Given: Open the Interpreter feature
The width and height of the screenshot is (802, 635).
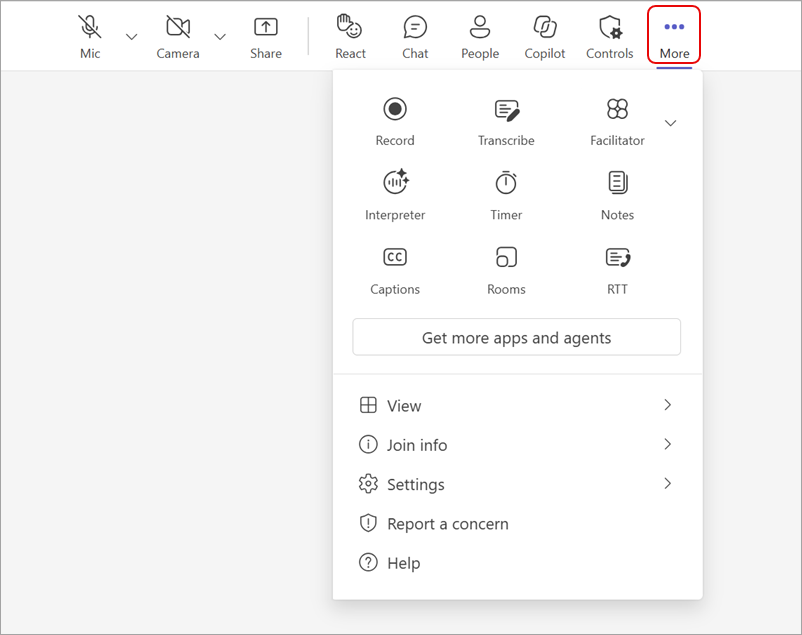Looking at the screenshot, I should (x=395, y=195).
